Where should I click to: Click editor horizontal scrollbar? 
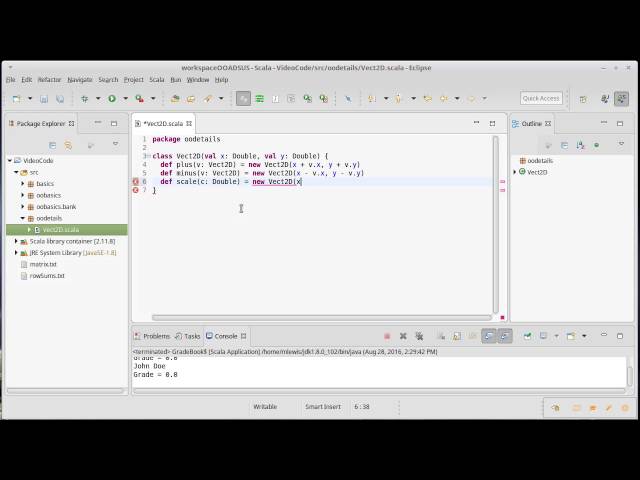pos(322,317)
